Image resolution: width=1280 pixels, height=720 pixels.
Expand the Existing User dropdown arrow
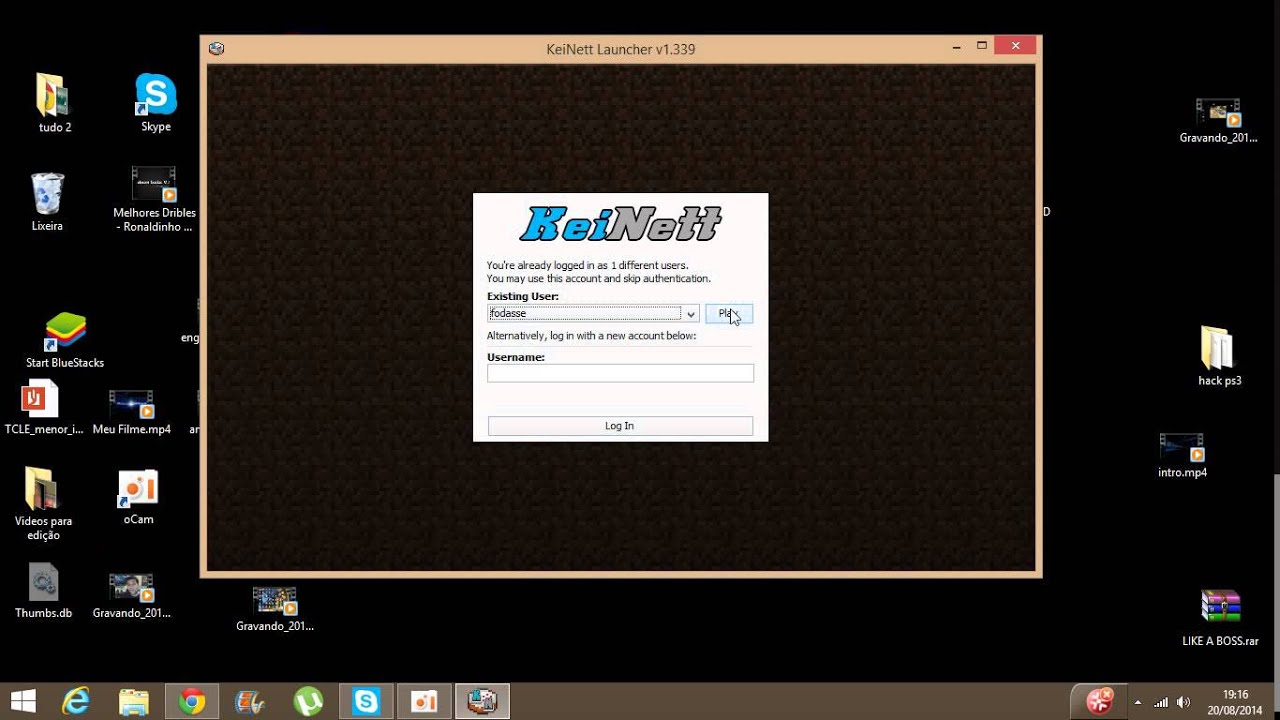[x=690, y=314]
